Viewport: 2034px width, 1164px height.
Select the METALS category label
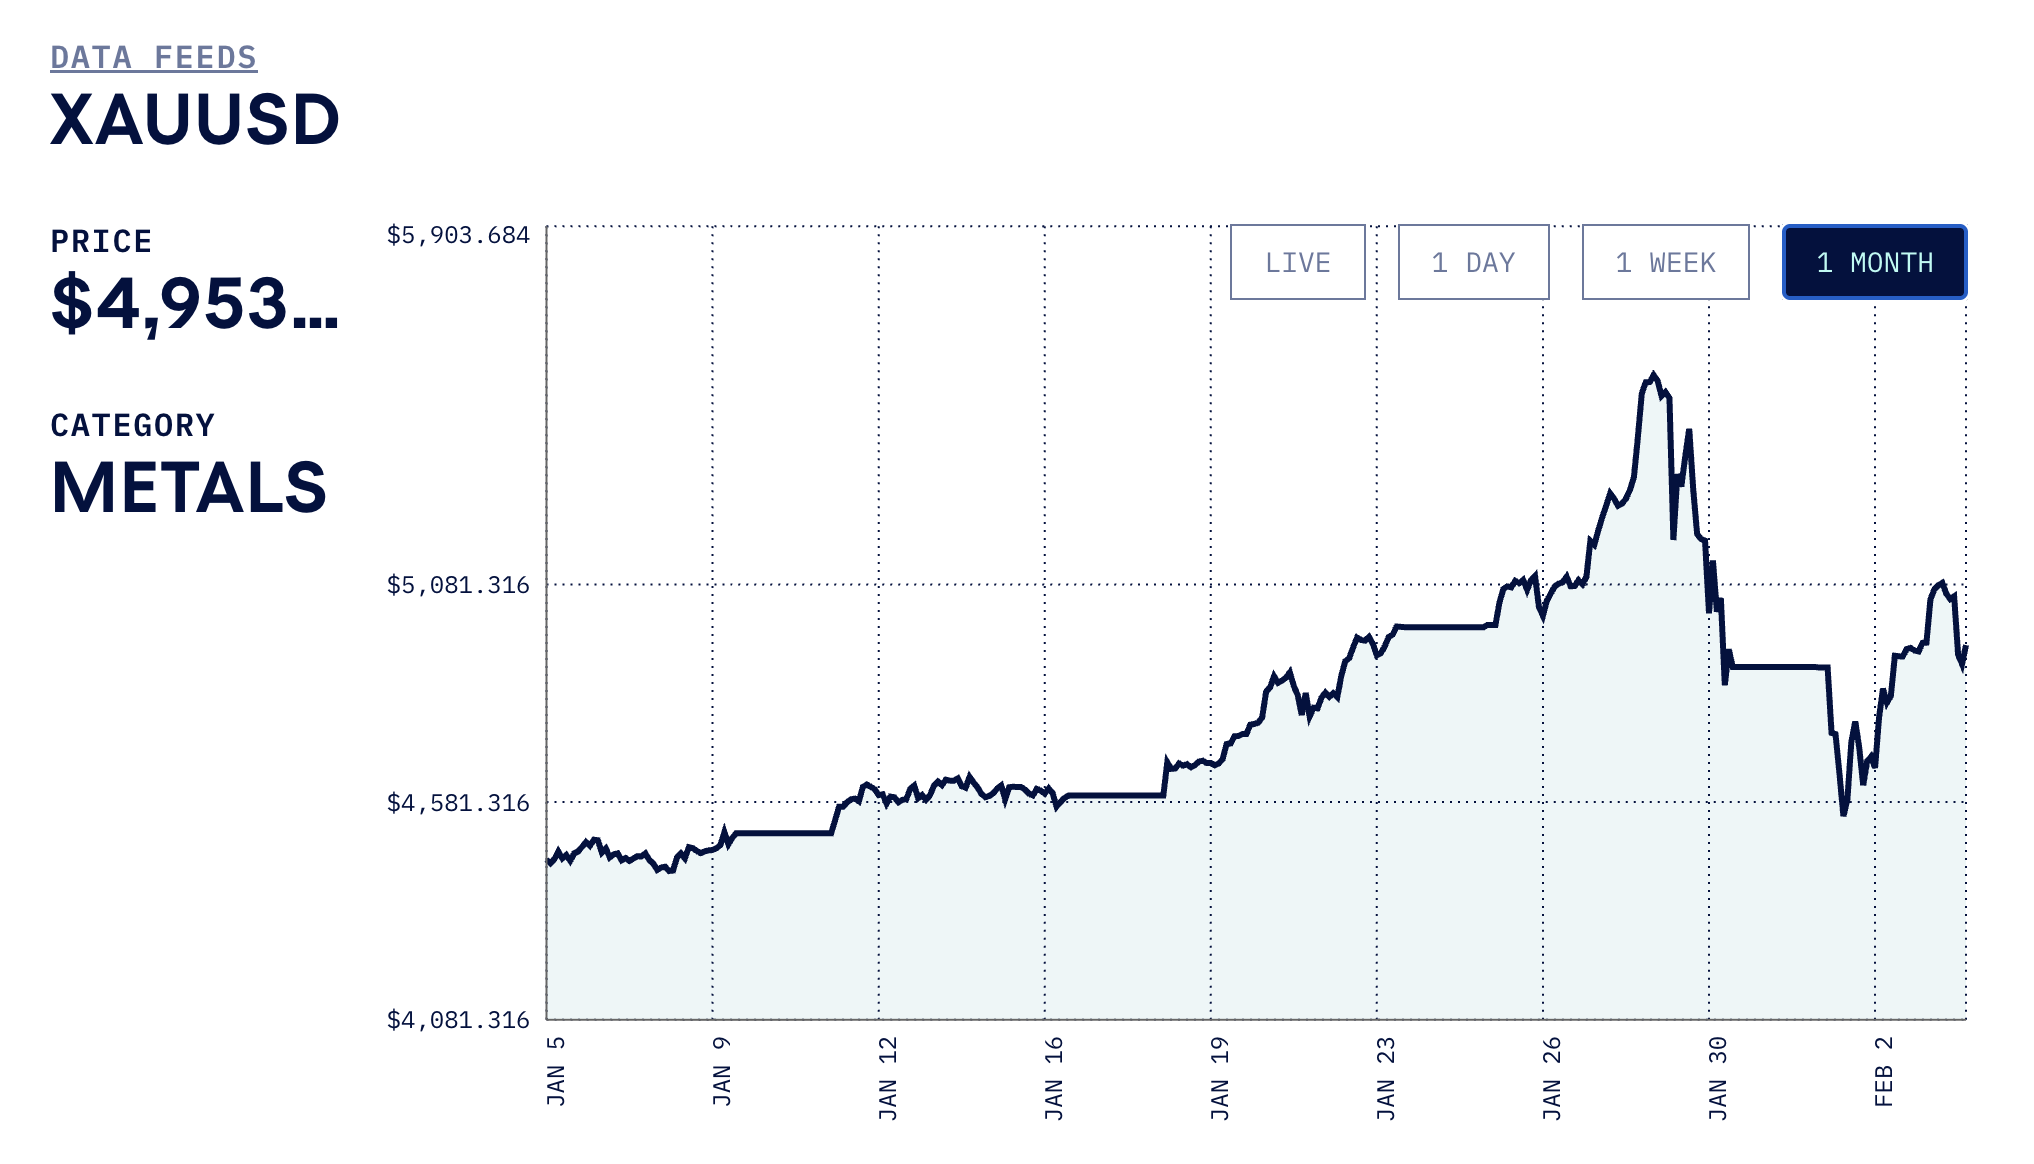tap(188, 490)
